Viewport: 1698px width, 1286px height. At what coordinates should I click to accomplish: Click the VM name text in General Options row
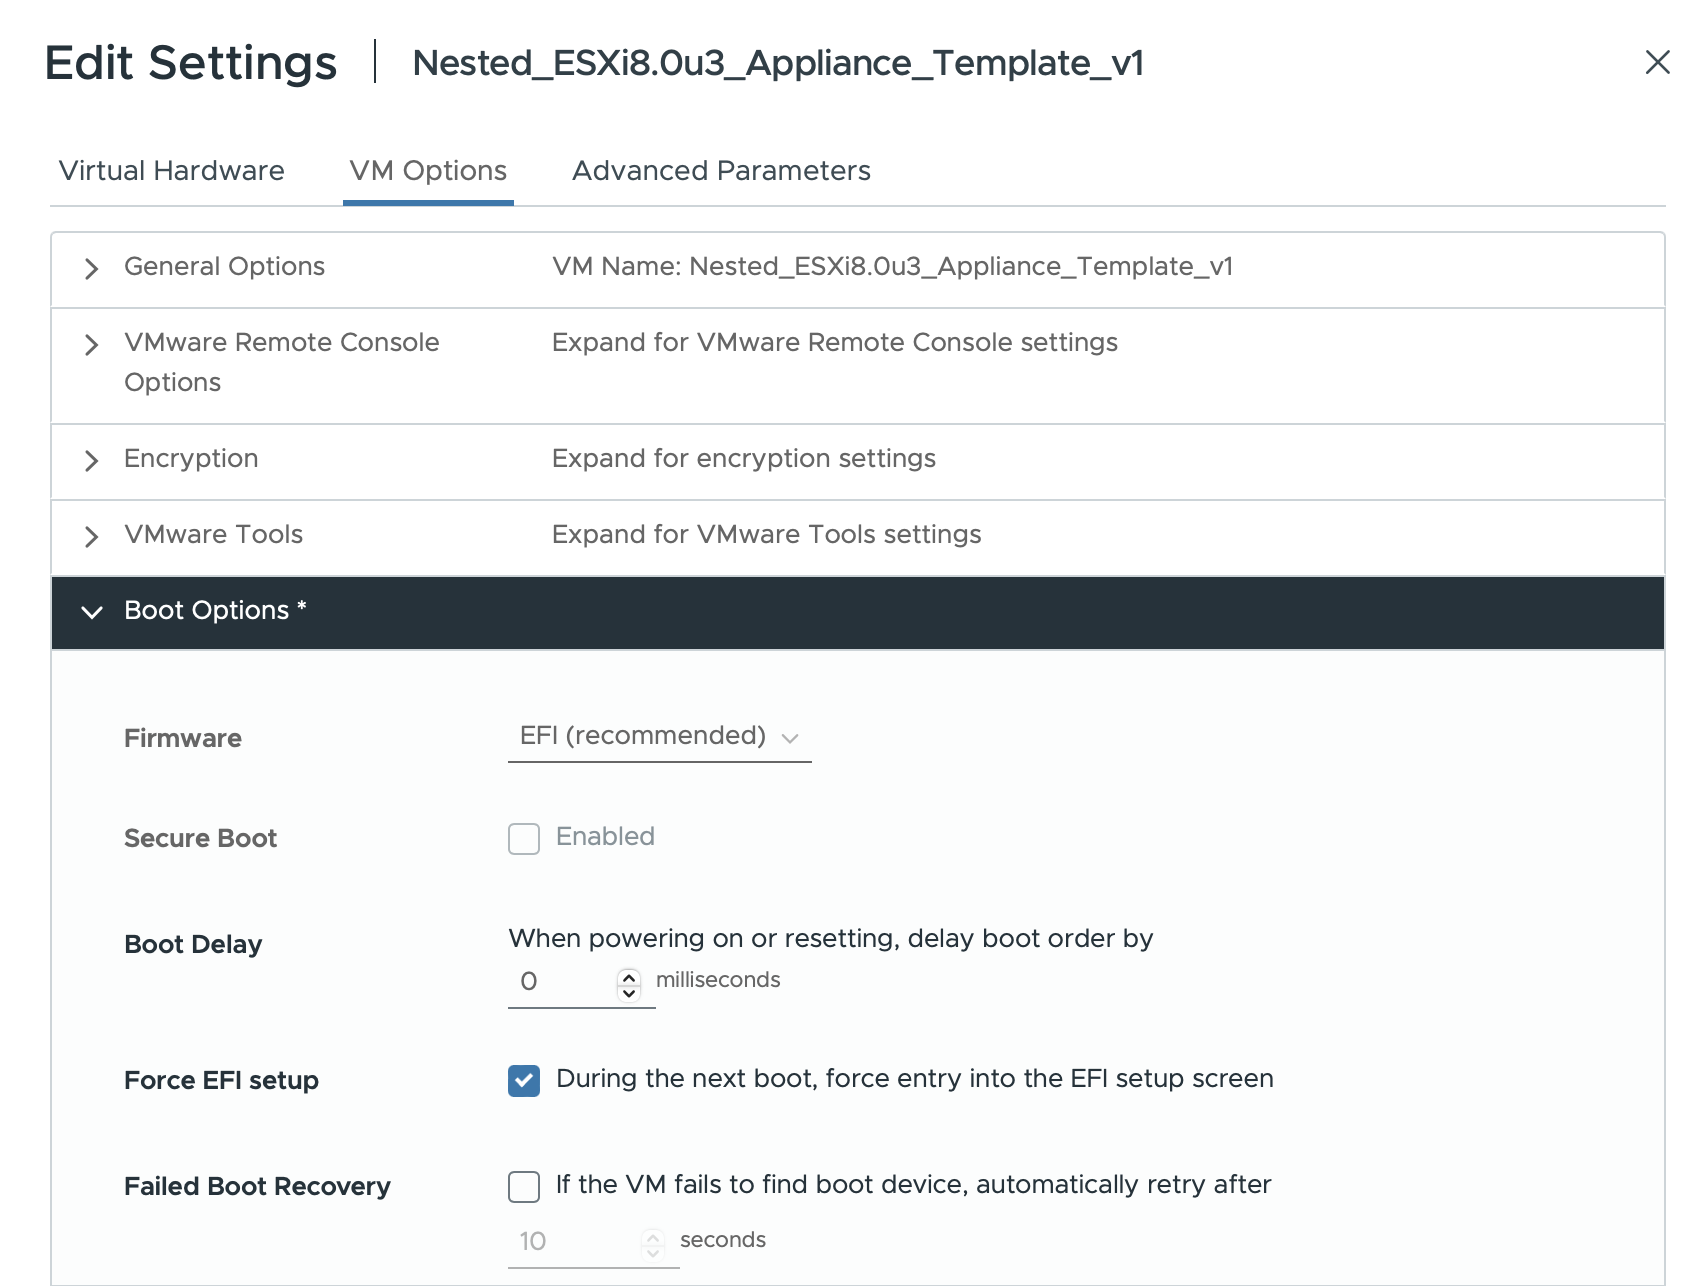click(892, 267)
